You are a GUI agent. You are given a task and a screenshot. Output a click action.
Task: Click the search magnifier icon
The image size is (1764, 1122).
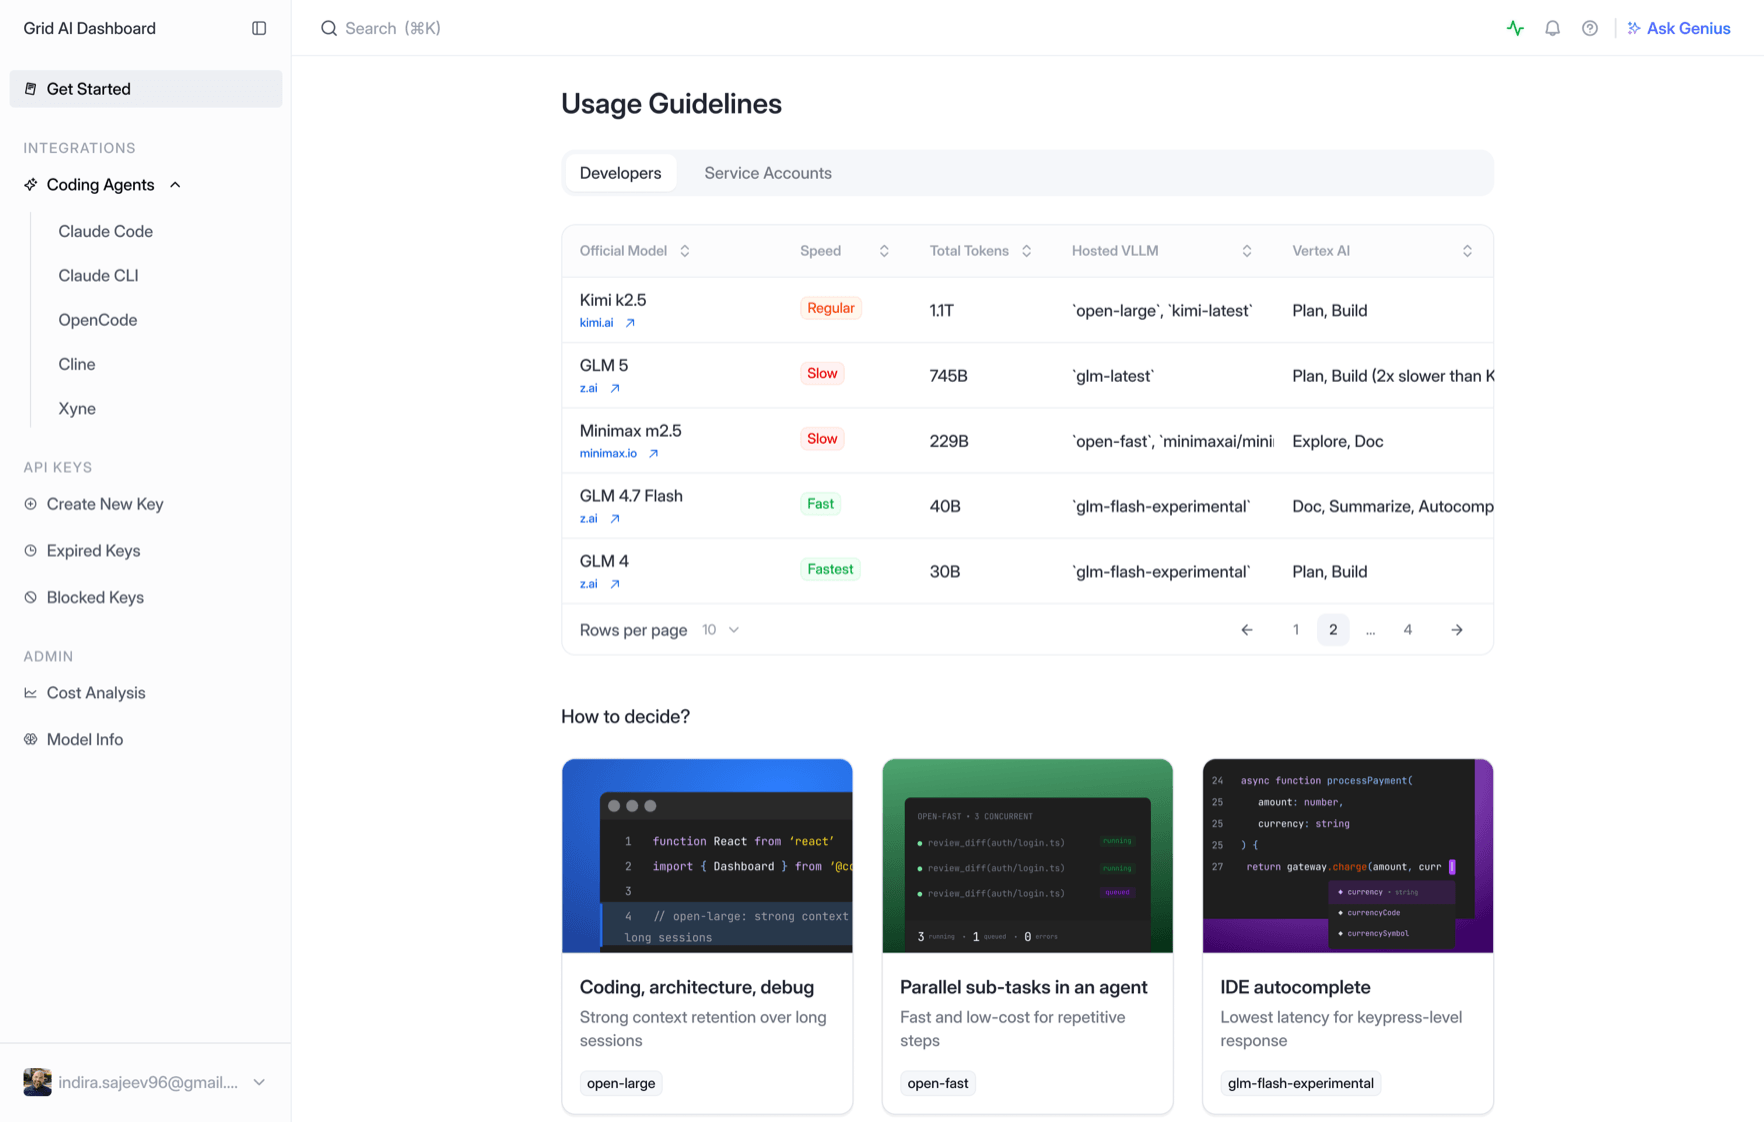[328, 28]
